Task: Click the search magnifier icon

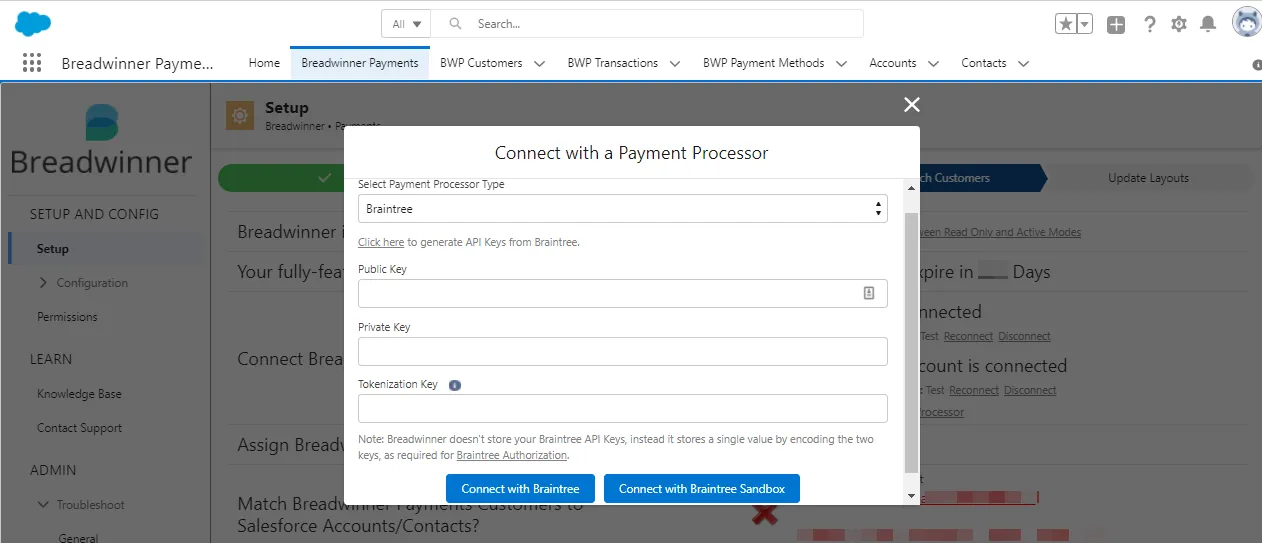Action: [x=455, y=23]
